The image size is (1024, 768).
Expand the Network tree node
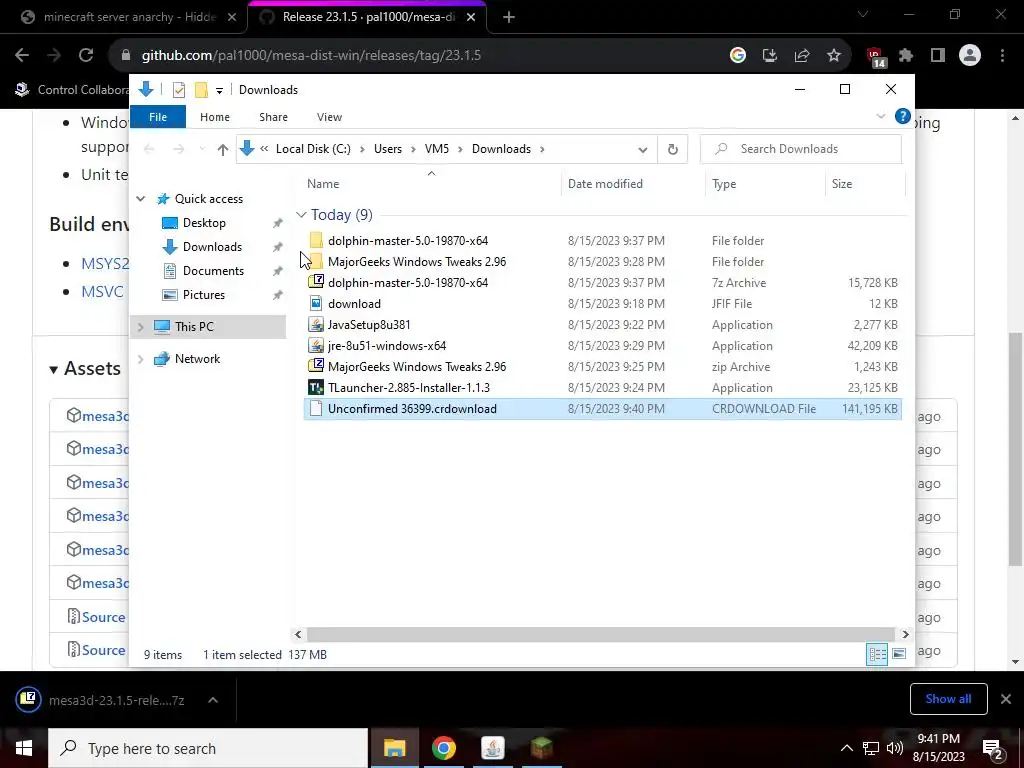tap(140, 359)
